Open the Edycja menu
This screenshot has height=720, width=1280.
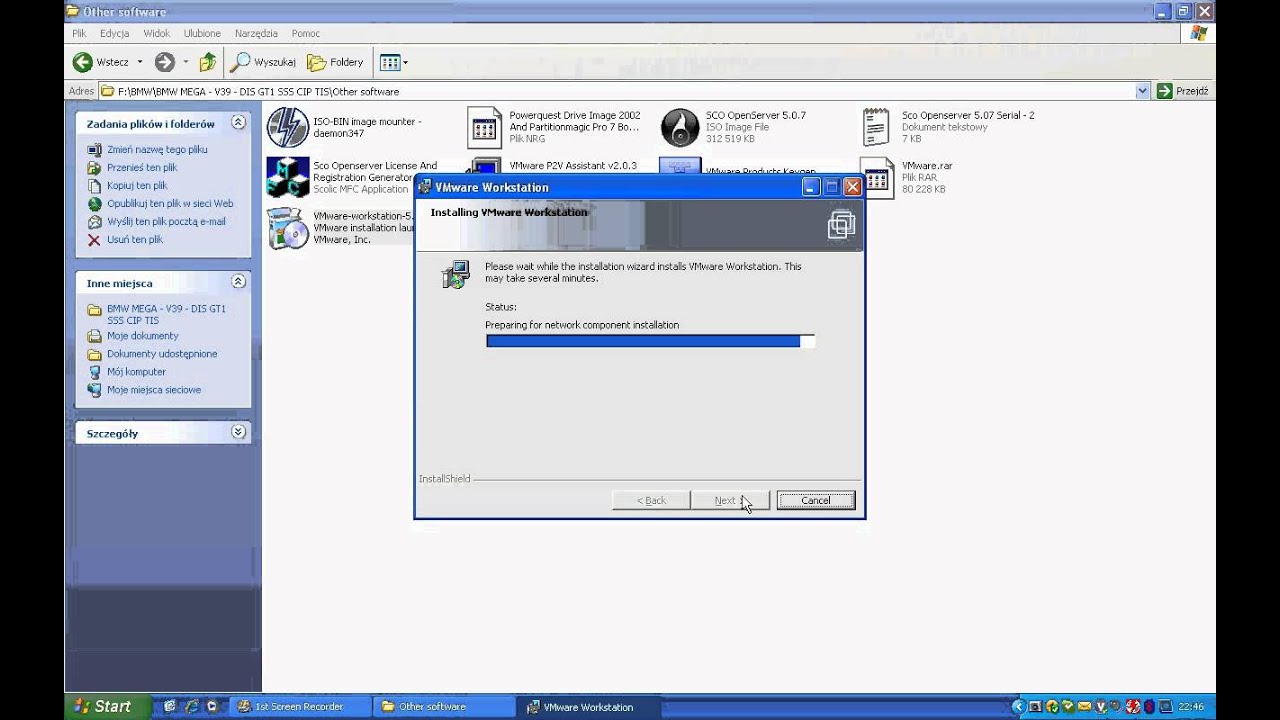pos(114,33)
